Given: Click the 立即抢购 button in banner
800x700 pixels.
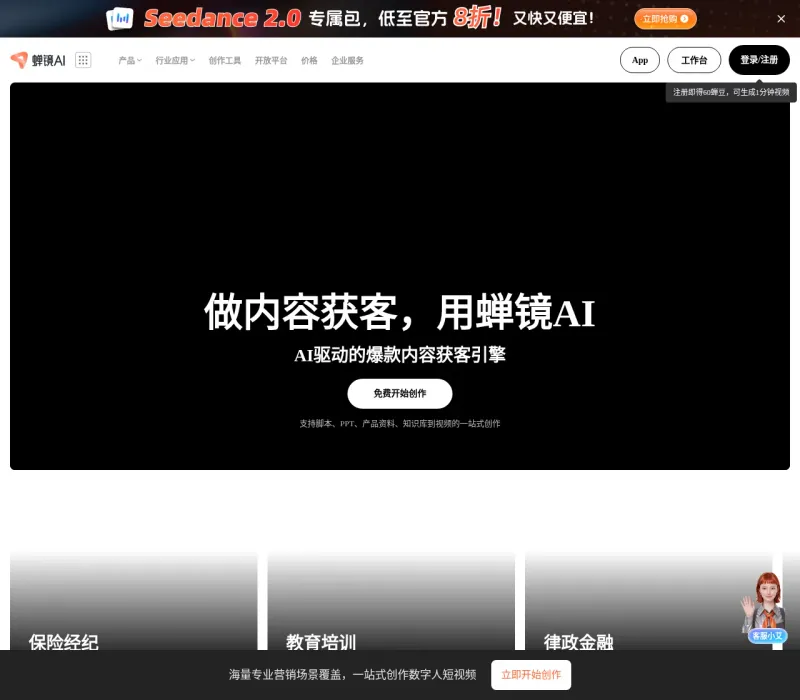Looking at the screenshot, I should 665,19.
